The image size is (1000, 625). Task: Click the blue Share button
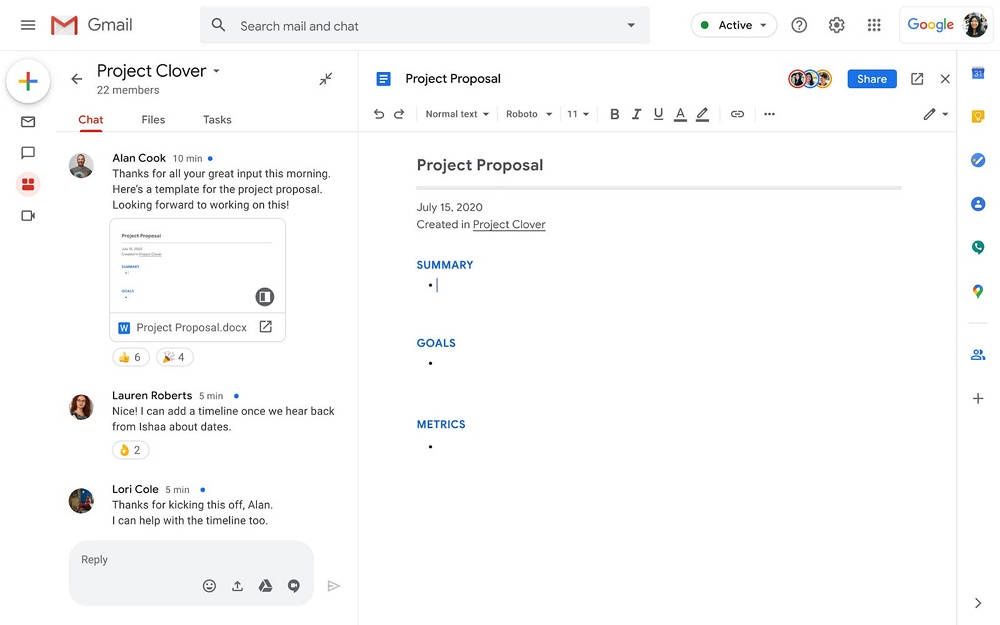871,79
